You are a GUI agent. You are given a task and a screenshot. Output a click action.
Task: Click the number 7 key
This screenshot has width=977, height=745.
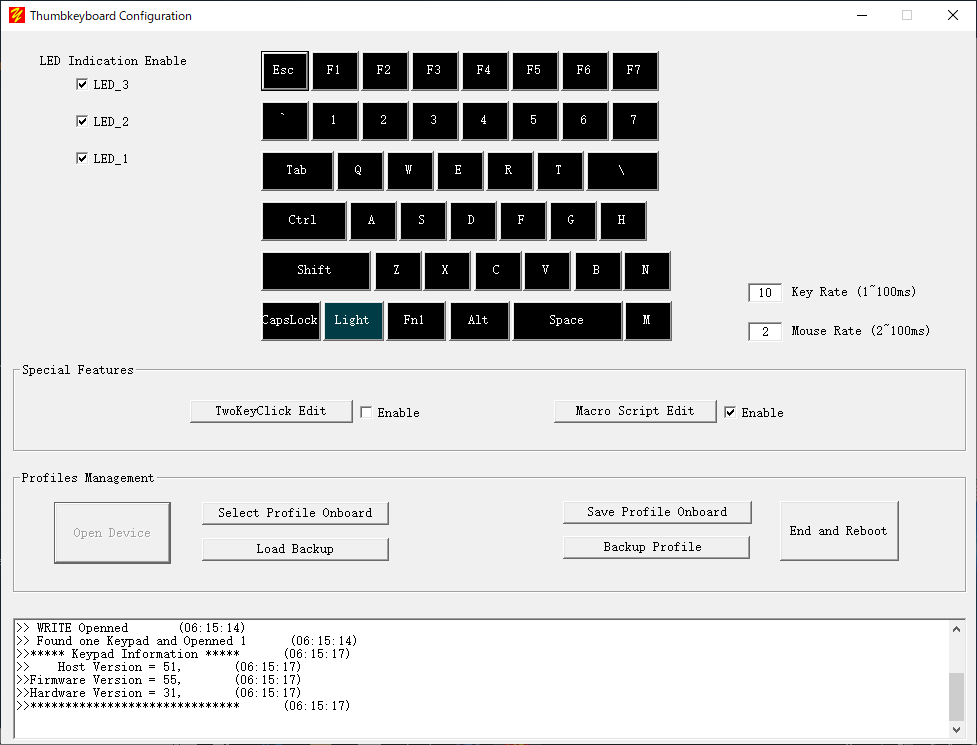635,121
